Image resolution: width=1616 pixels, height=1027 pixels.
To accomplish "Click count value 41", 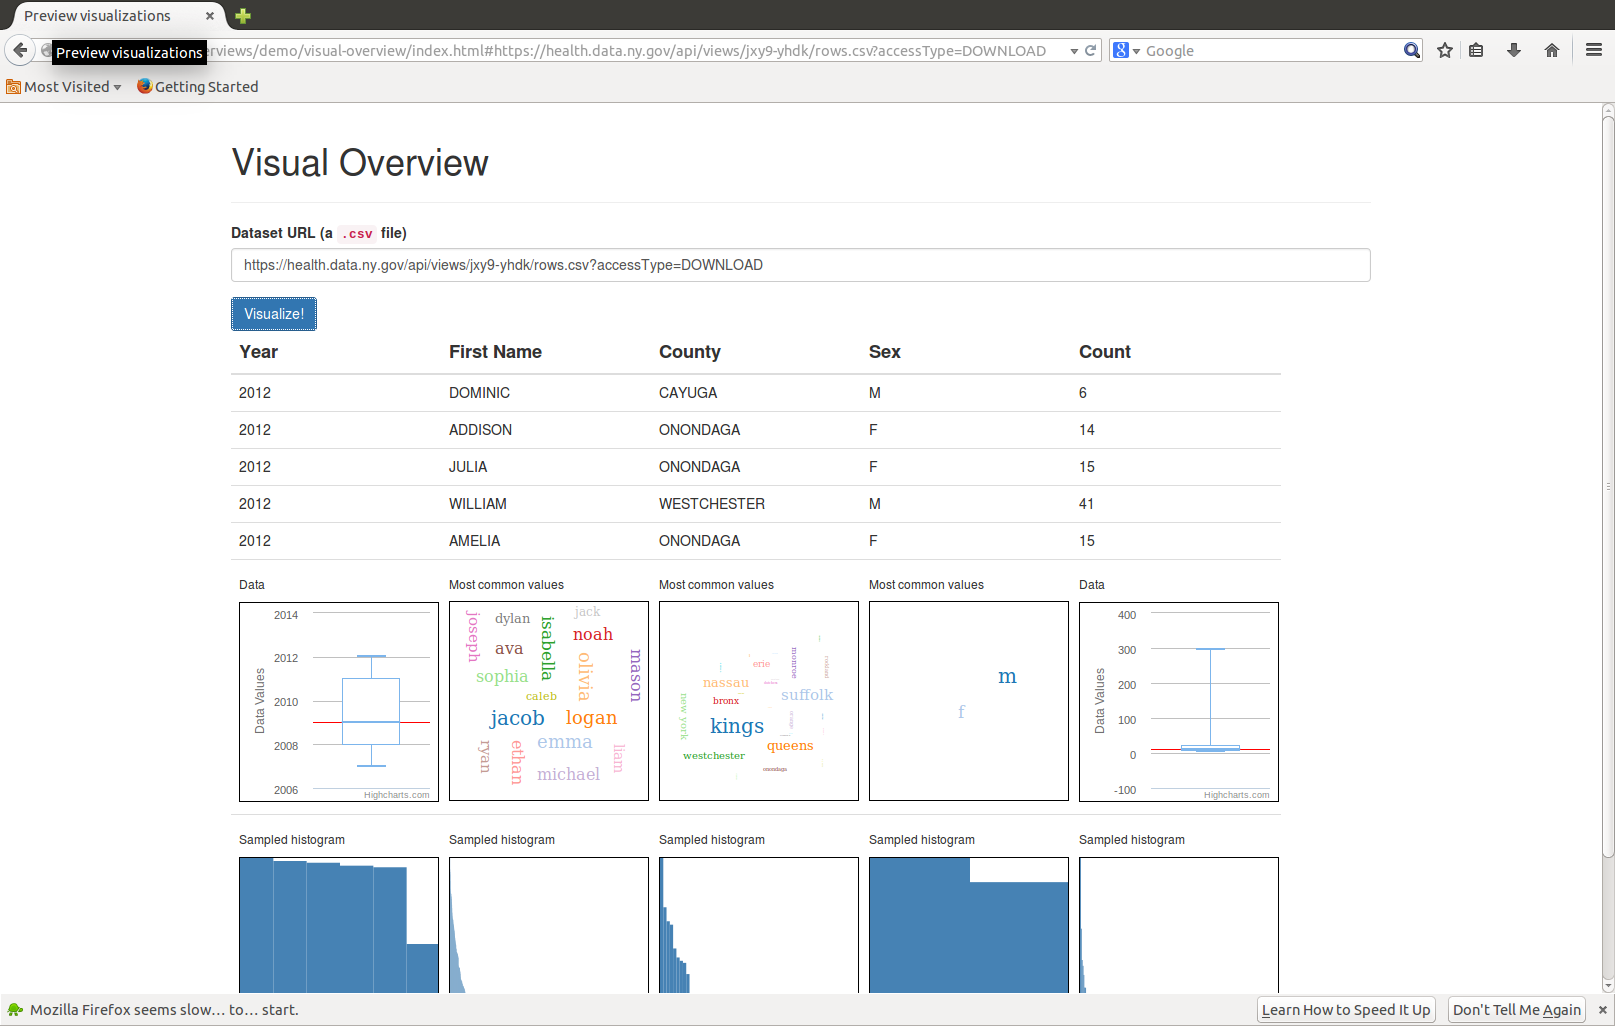I will click(1086, 504).
